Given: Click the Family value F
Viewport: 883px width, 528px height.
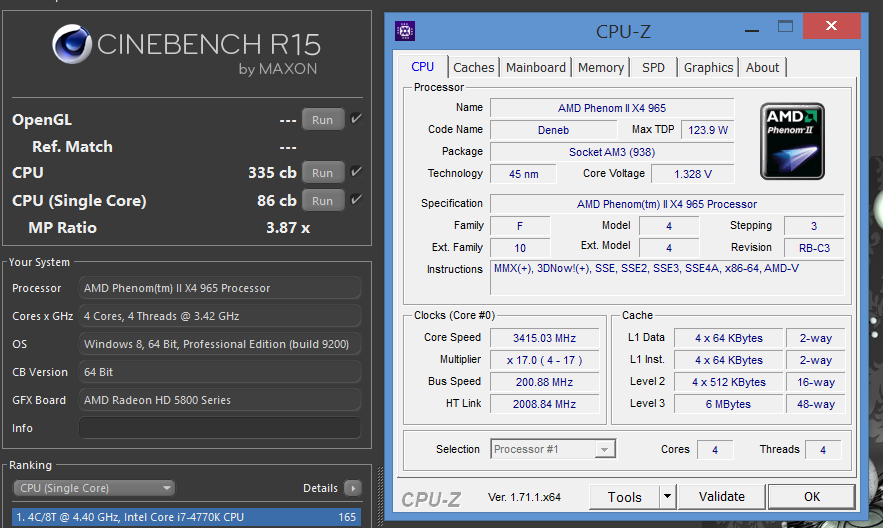Looking at the screenshot, I should click(520, 226).
